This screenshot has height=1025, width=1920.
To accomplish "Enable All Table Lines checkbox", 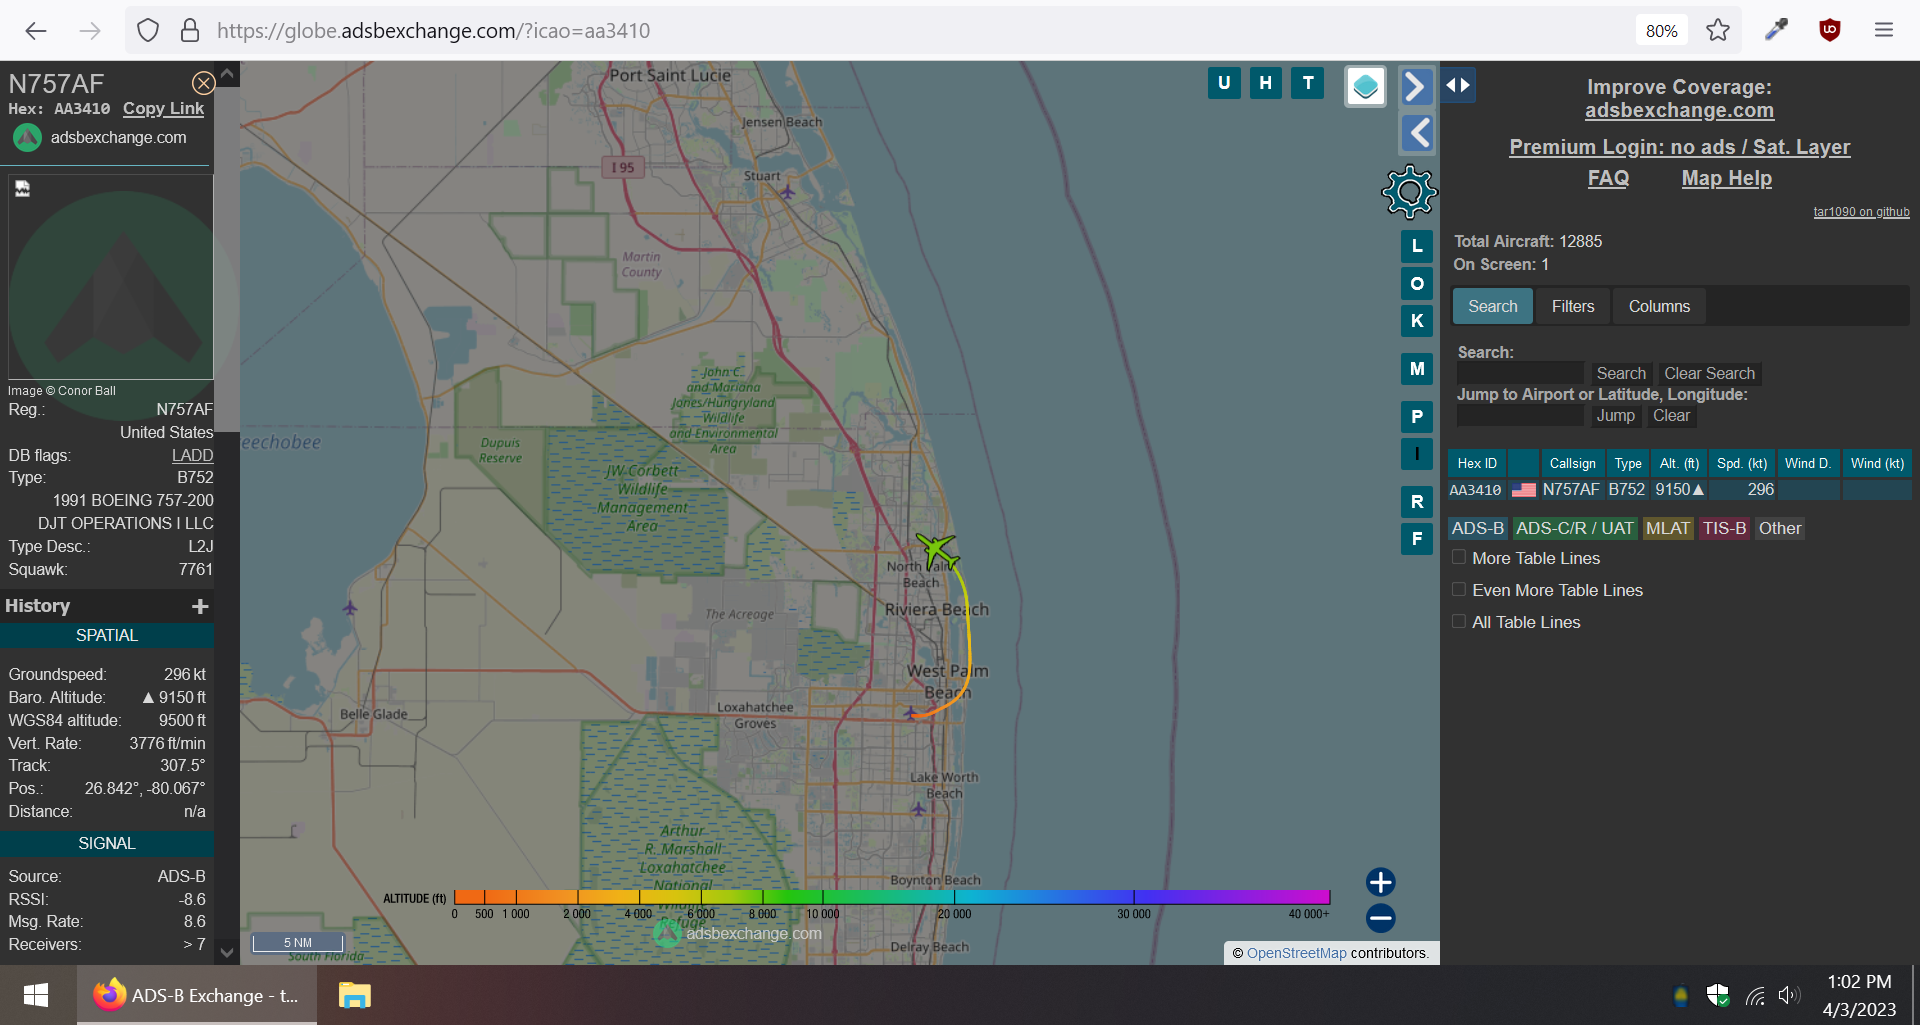I will (x=1459, y=621).
